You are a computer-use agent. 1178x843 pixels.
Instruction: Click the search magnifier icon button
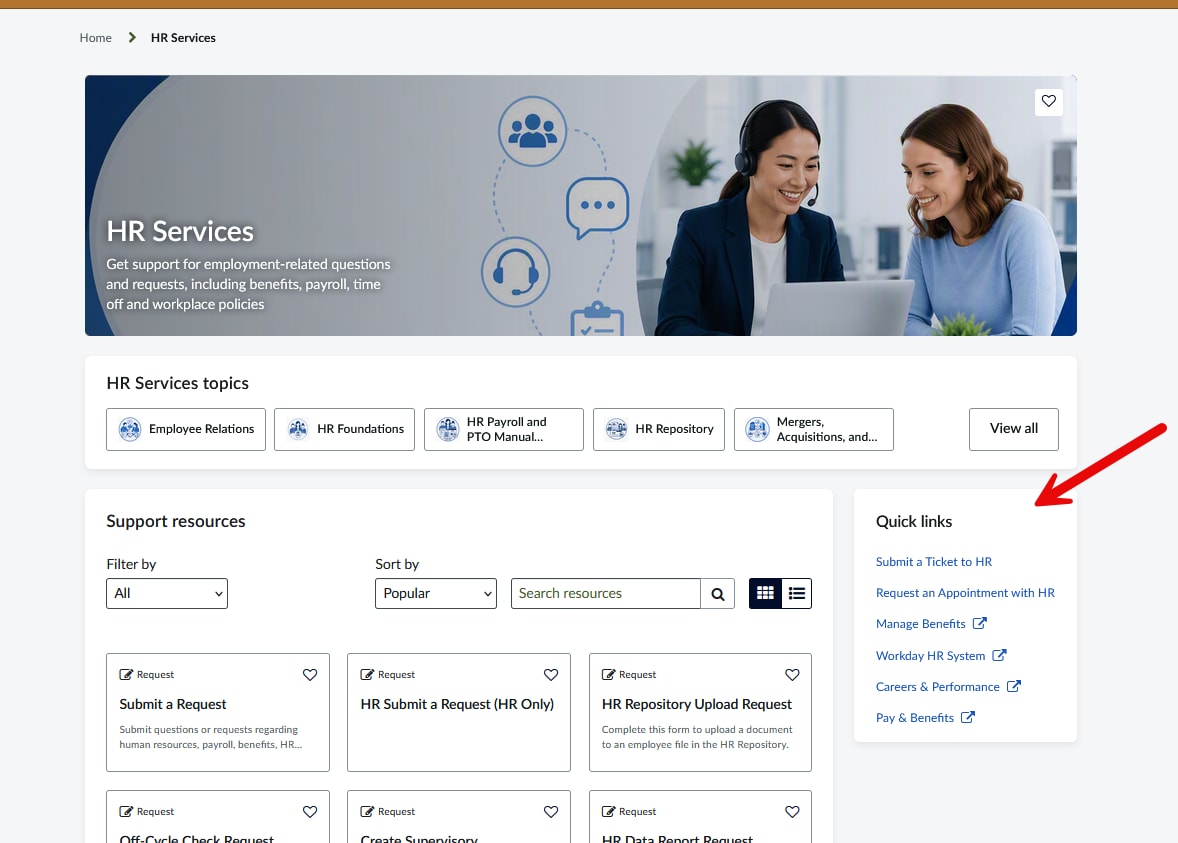[717, 594]
